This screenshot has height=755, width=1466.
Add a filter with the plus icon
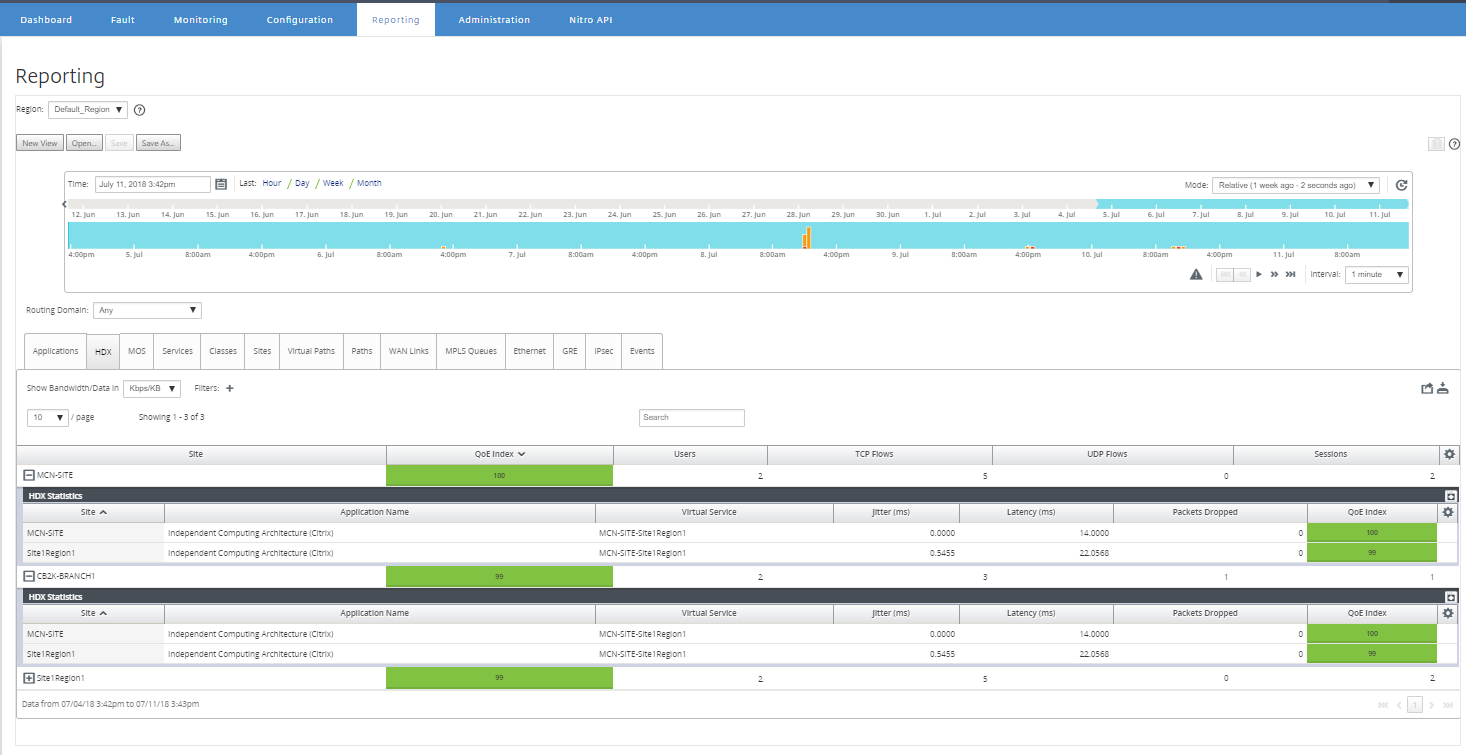[x=229, y=388]
